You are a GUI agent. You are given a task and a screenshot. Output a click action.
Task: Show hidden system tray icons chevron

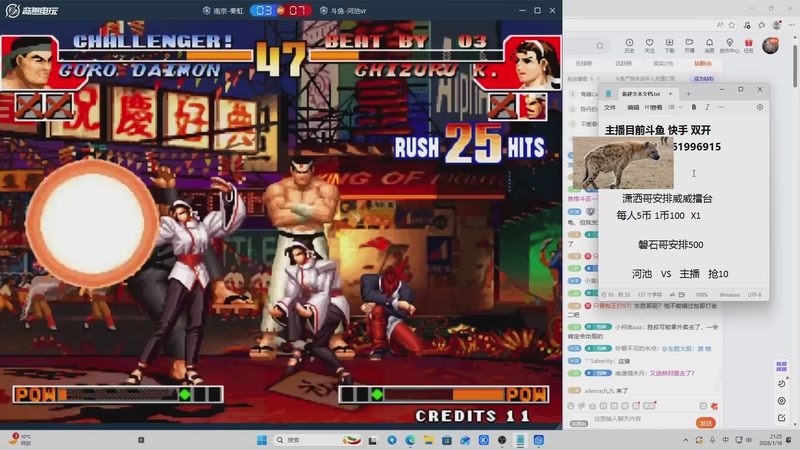(686, 440)
